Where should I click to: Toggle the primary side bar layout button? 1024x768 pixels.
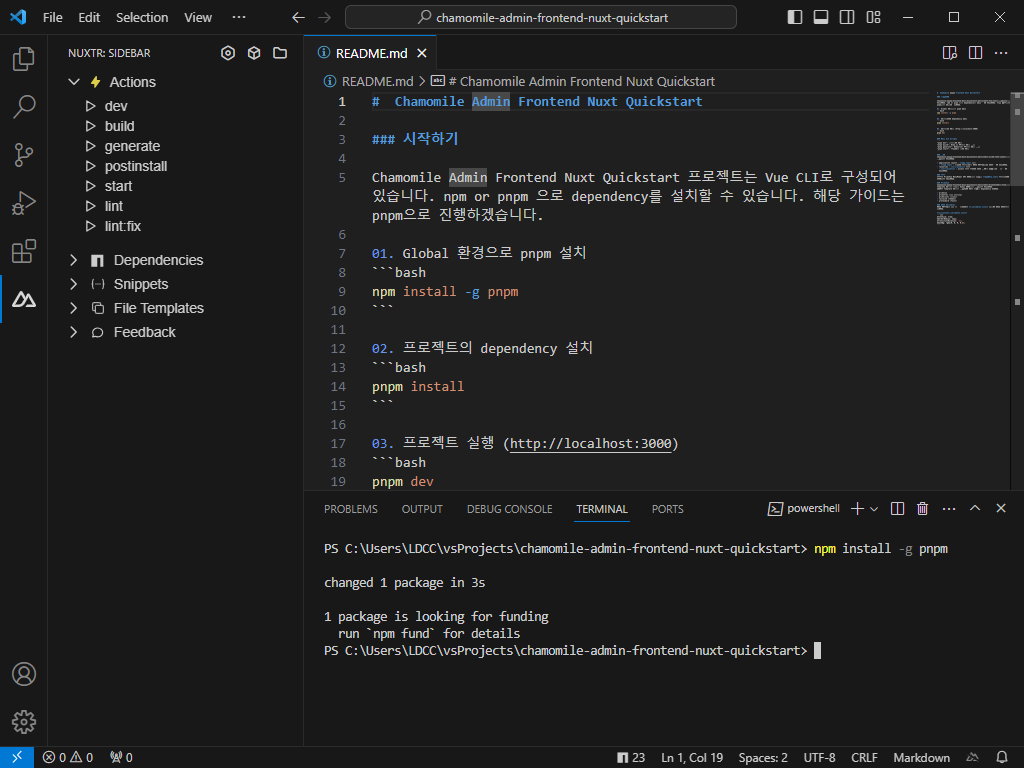pos(795,18)
